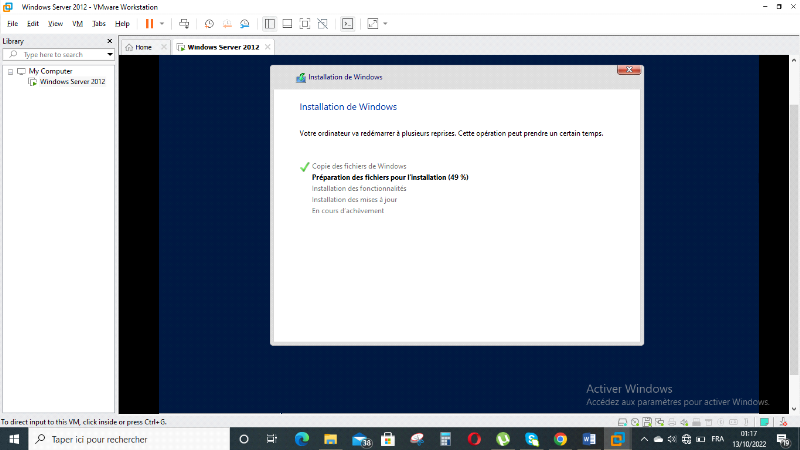
Task: Open the Edit menu
Action: pos(33,23)
